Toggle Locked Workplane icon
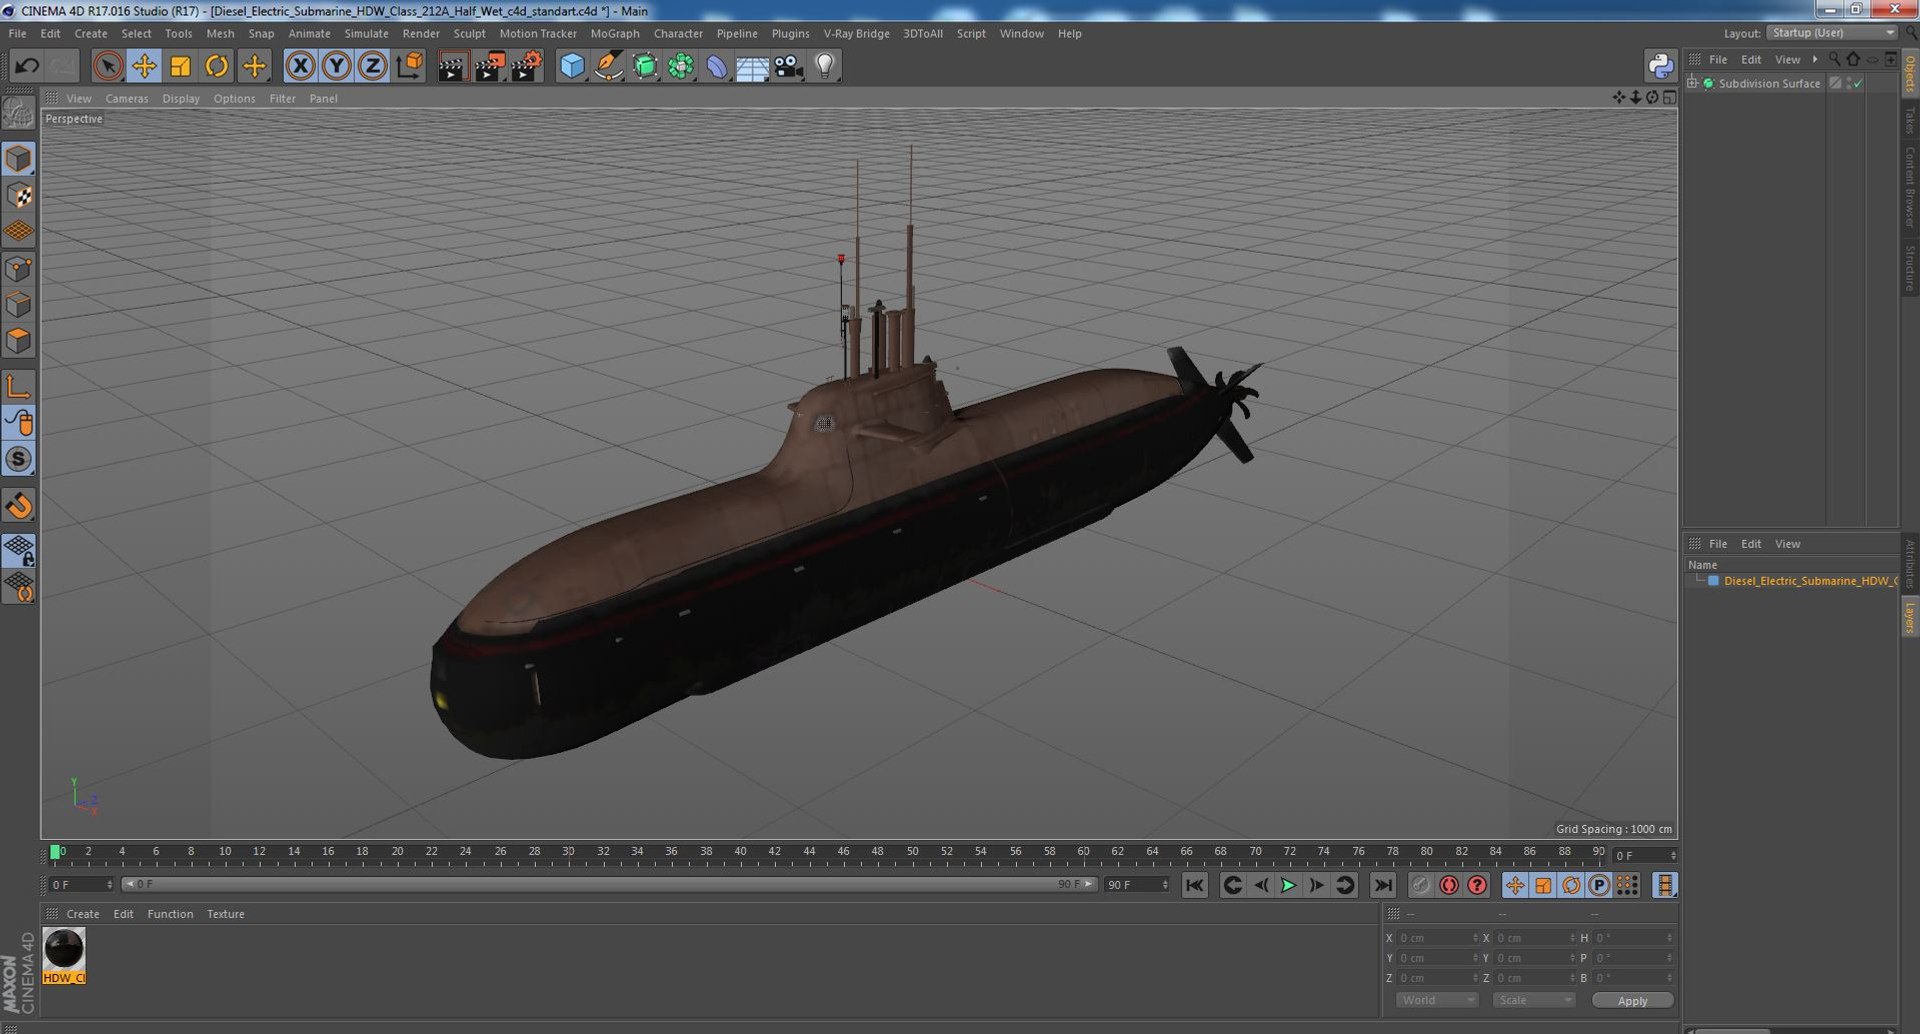1920x1034 pixels. click(19, 550)
